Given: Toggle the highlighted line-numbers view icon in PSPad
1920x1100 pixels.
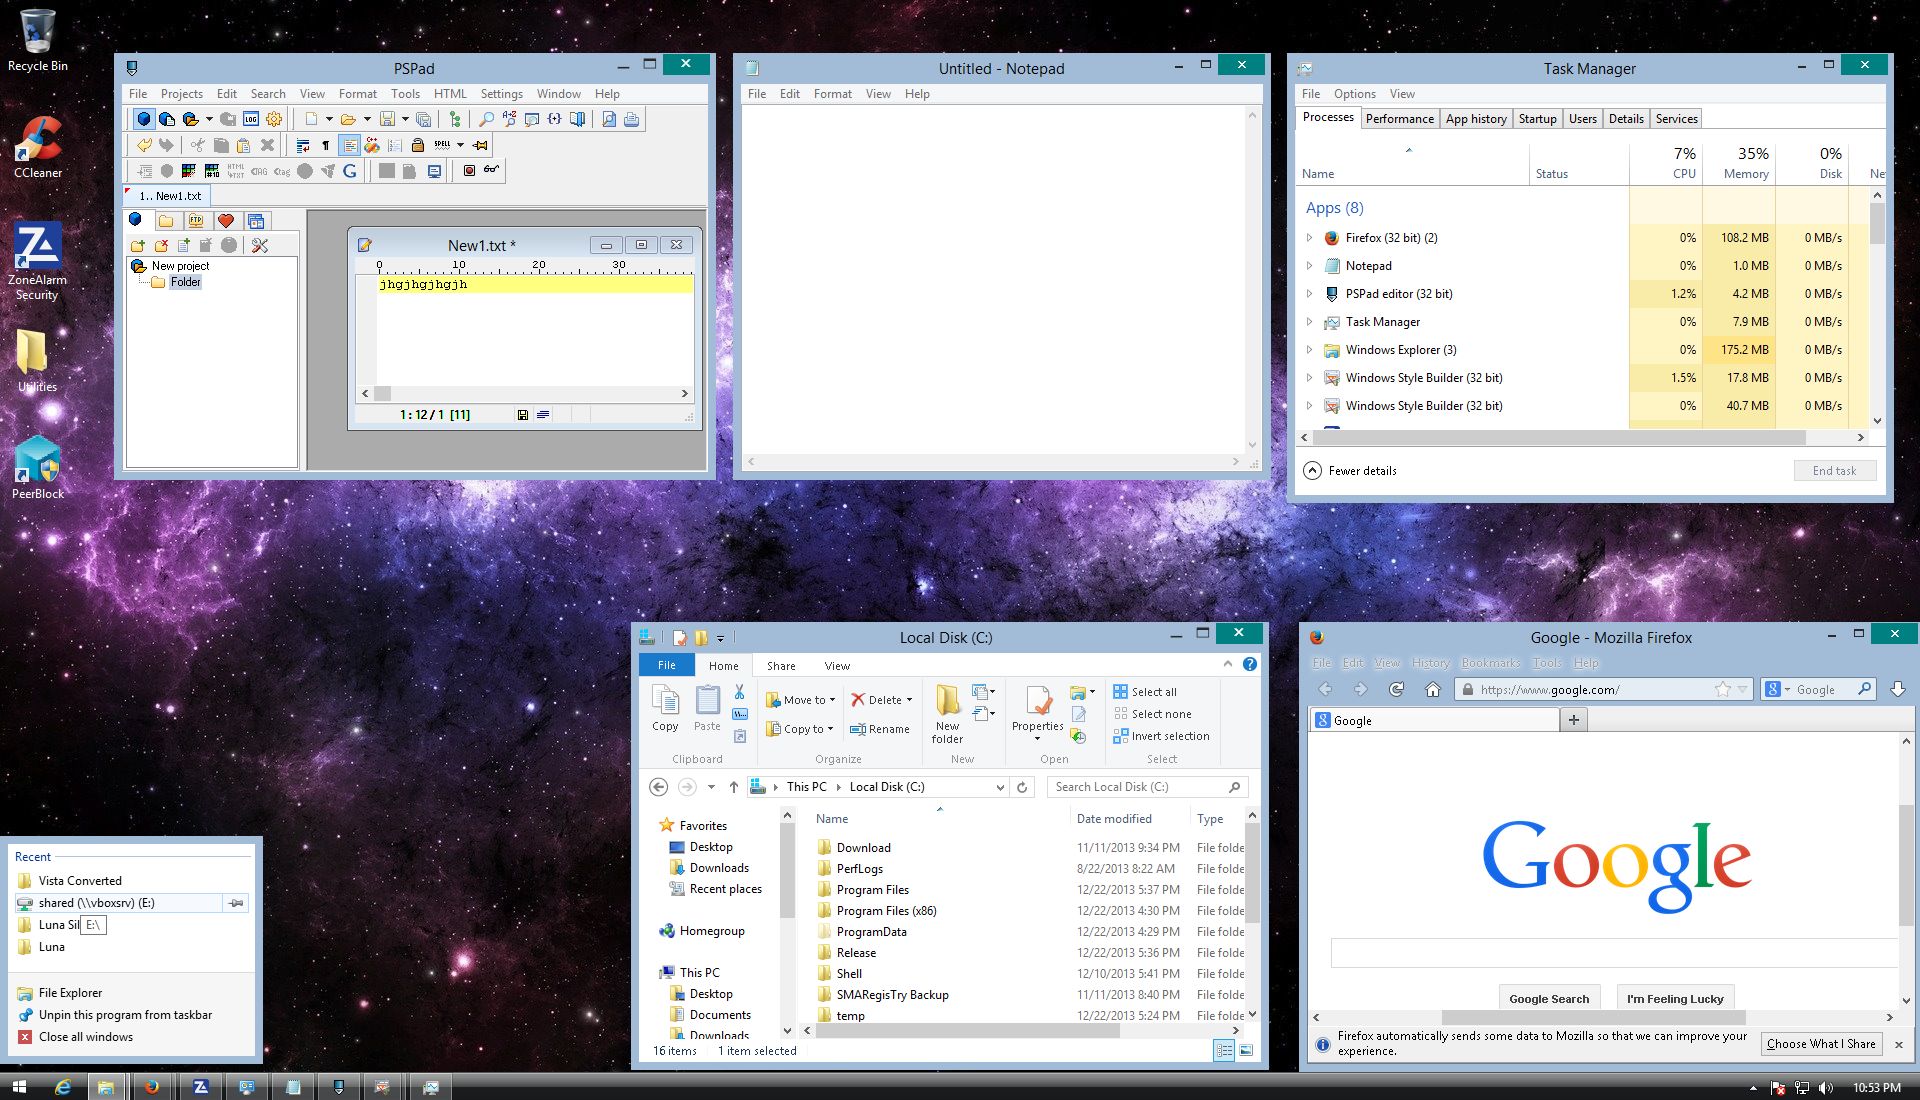Looking at the screenshot, I should click(x=349, y=145).
